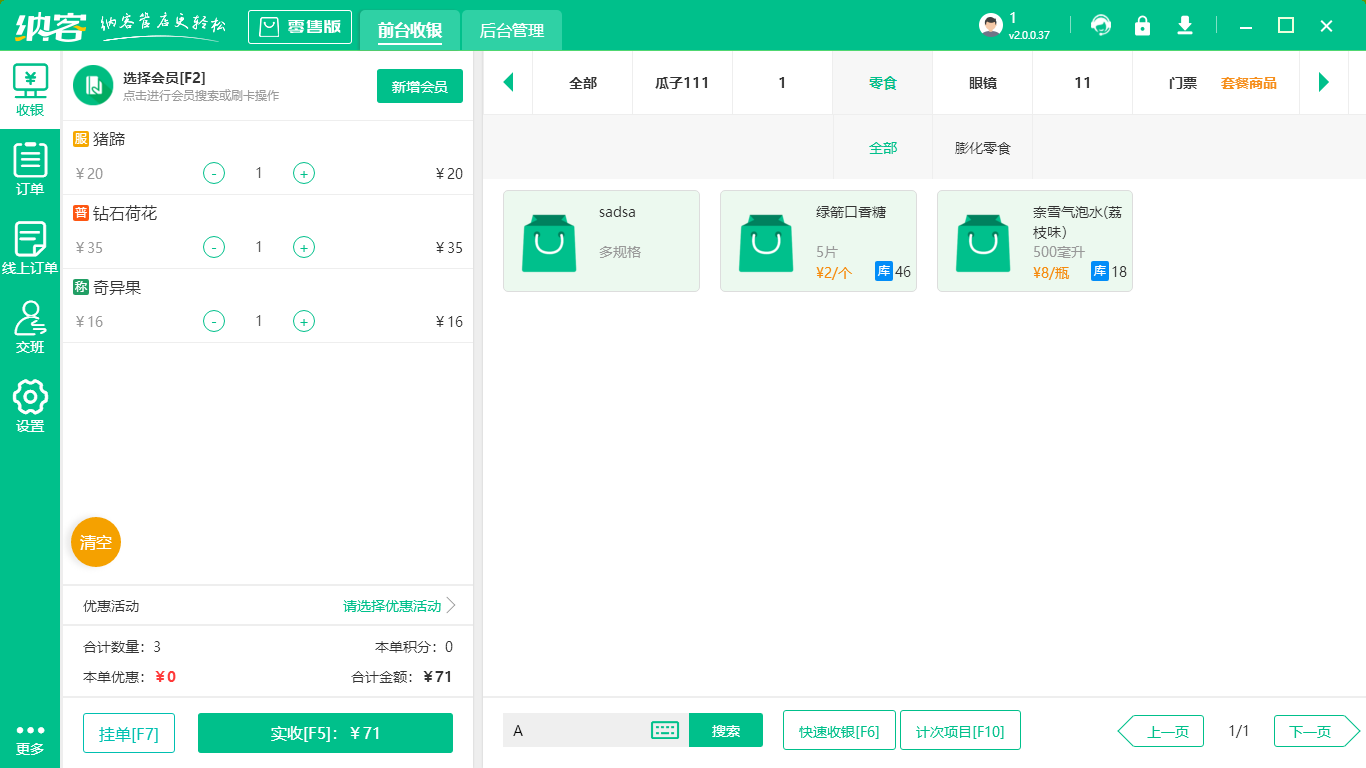1366x768 pixels.
Task: Click the left arrow beside category tabs
Action: pyautogui.click(x=508, y=83)
